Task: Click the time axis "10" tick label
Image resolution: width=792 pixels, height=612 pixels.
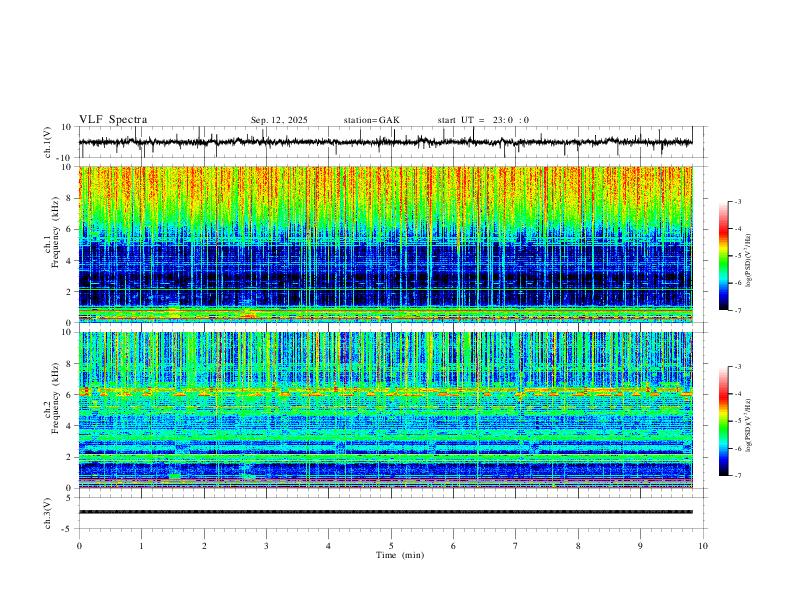Action: pos(703,546)
